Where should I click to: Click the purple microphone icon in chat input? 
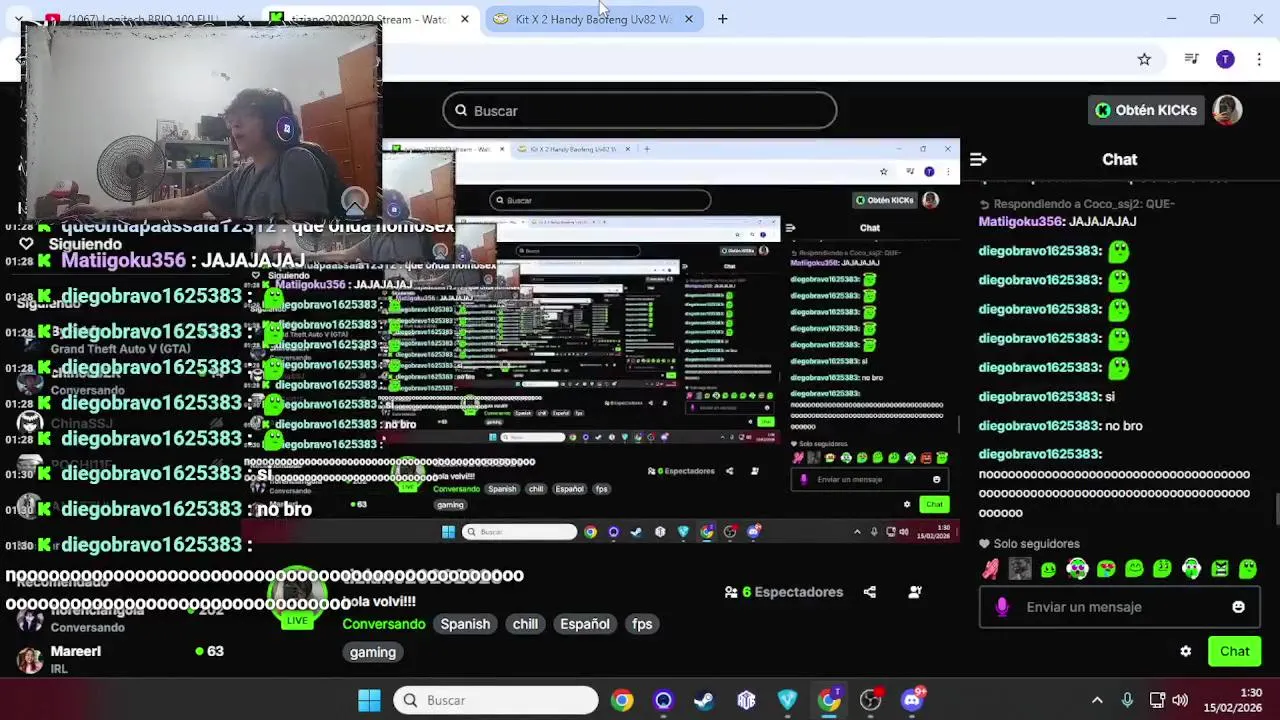[x=1002, y=607]
